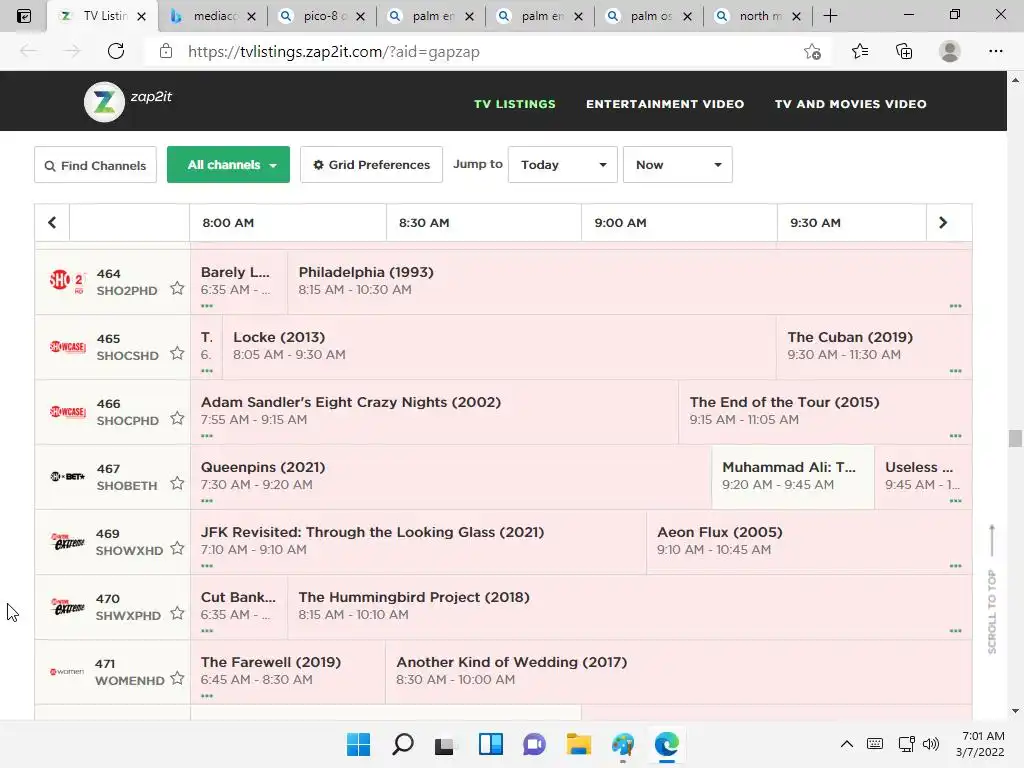Screen dimensions: 1024x768
Task: Favorite channel 469 SHOWXHD star
Action: tap(177, 548)
